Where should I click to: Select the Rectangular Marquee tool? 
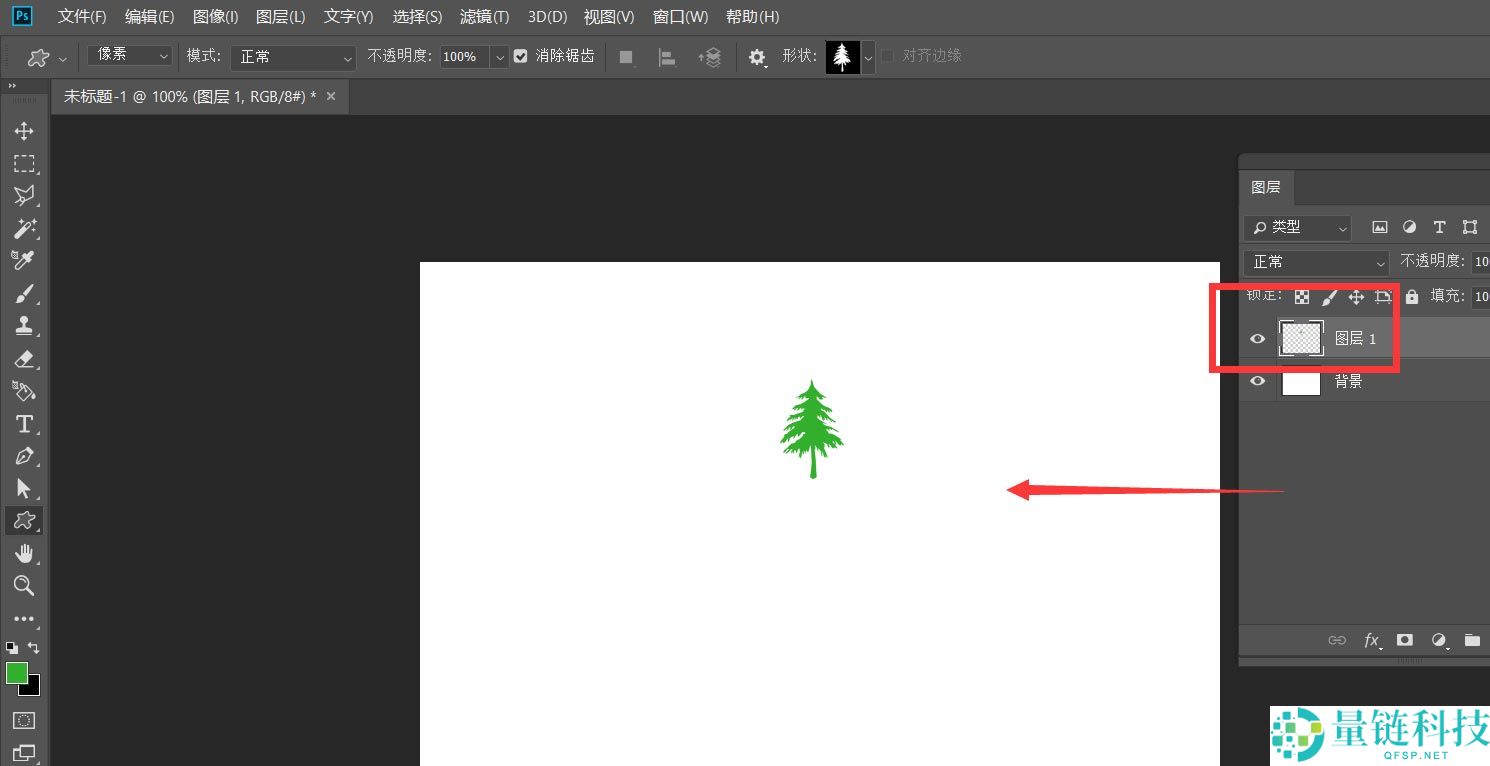point(24,164)
